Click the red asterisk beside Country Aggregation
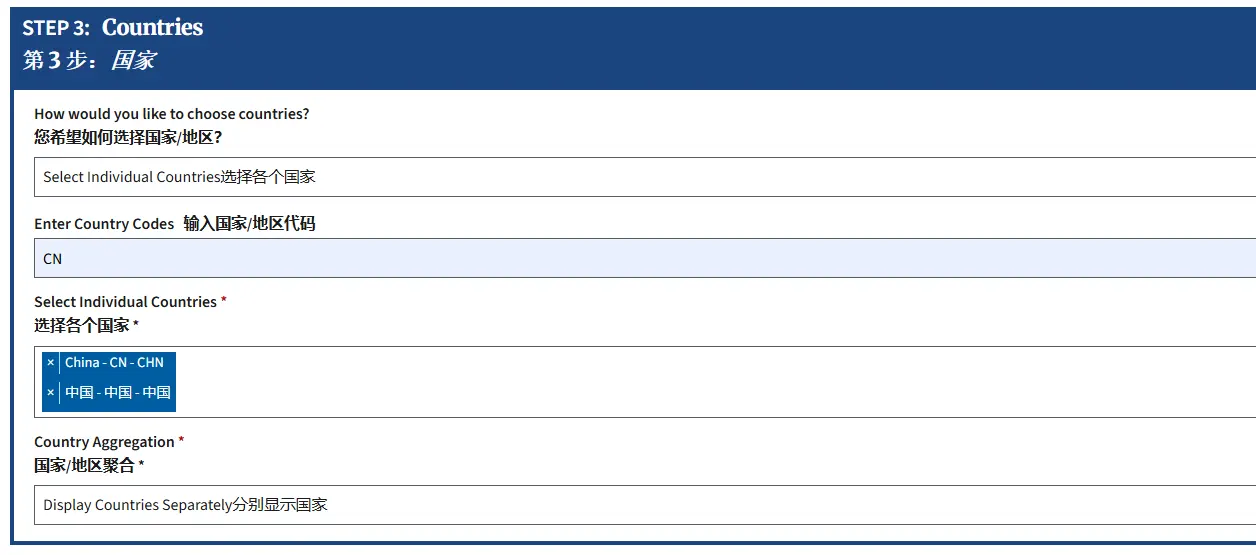This screenshot has width=1256, height=555. click(x=181, y=441)
